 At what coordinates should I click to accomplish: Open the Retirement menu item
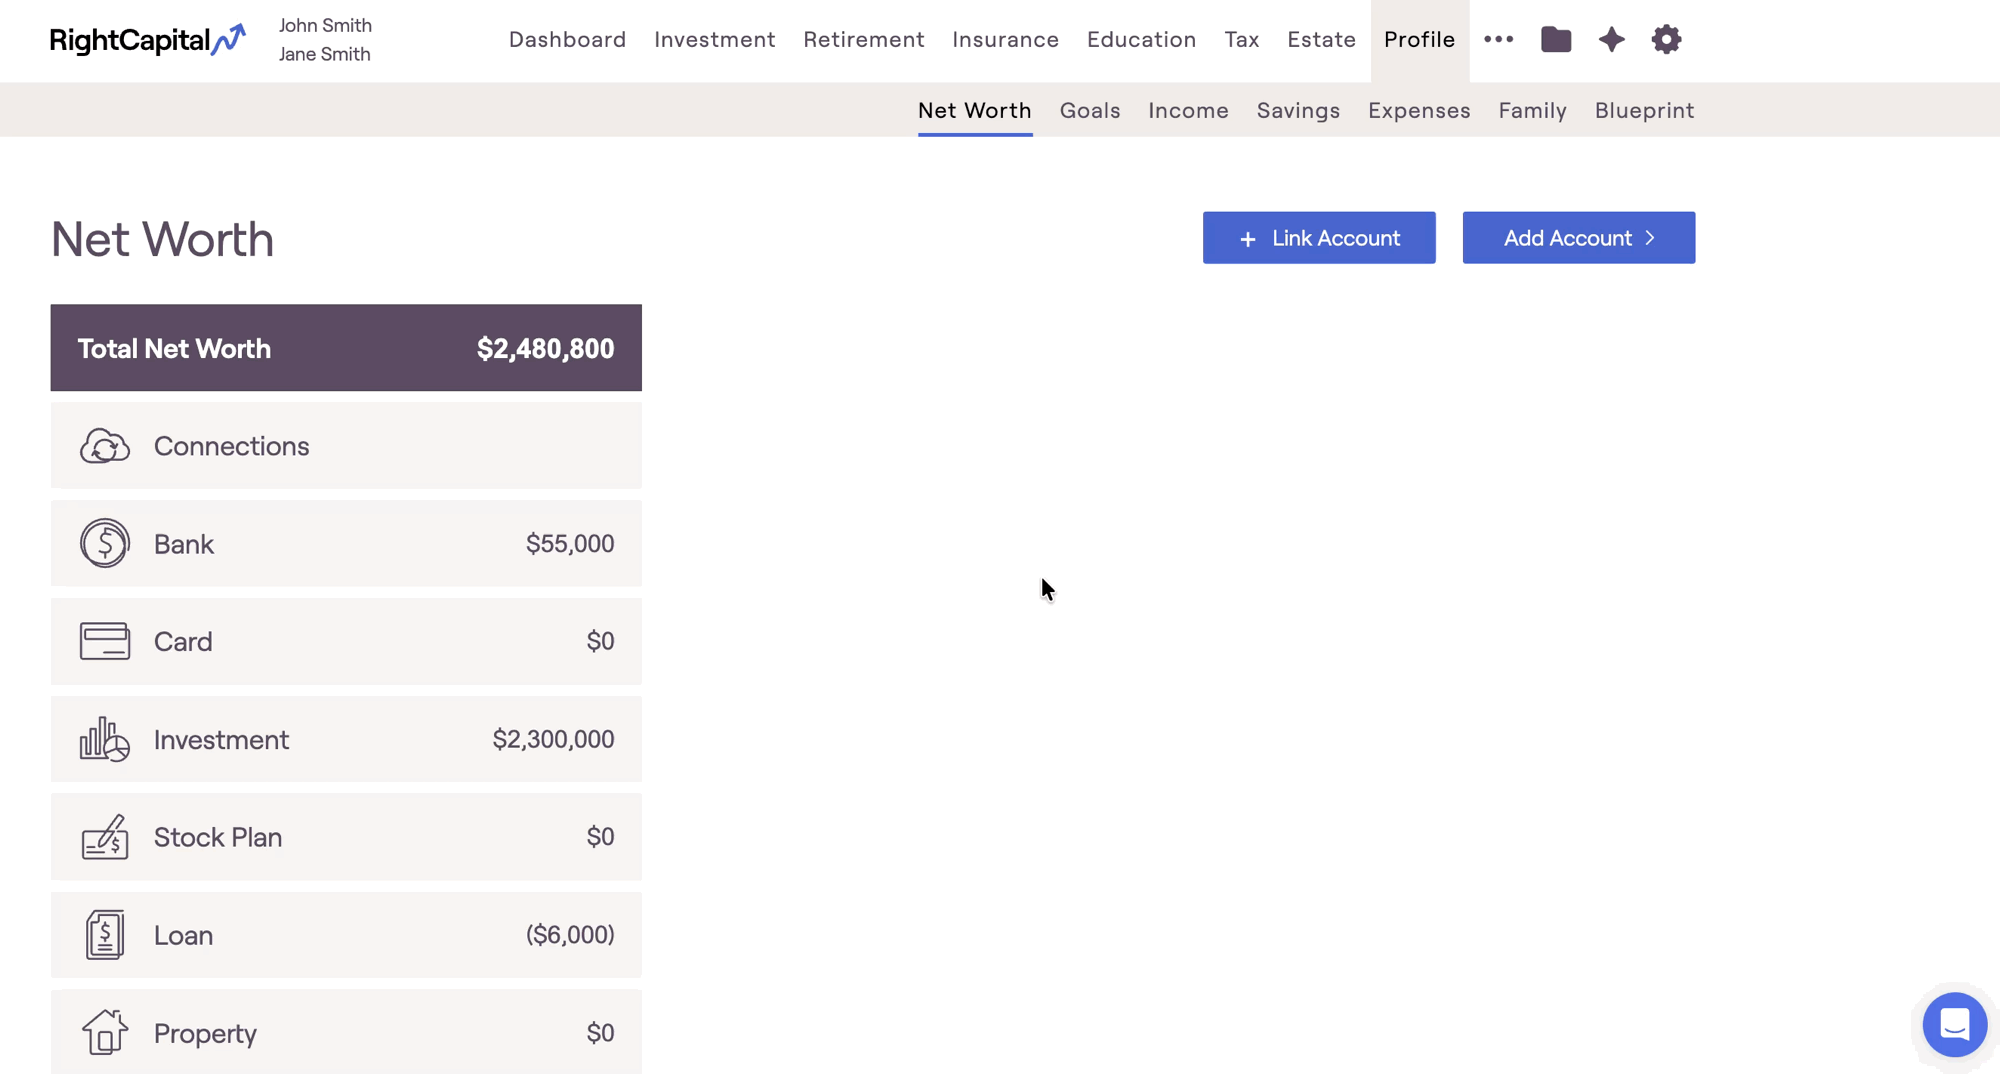tap(863, 40)
